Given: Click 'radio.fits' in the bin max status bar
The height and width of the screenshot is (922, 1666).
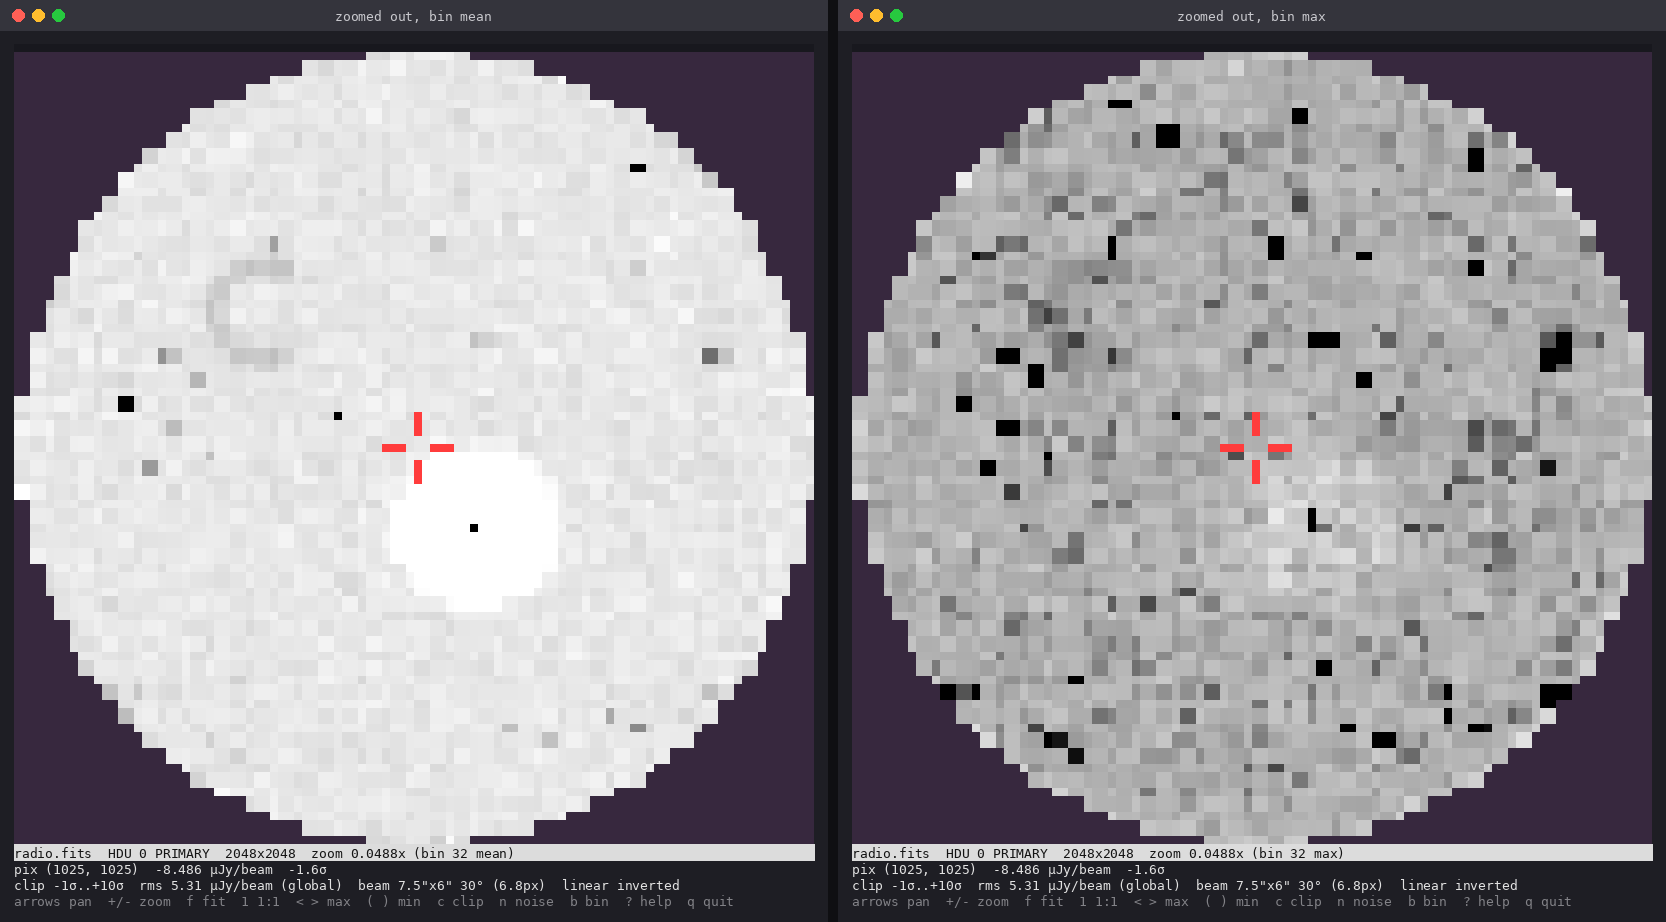Looking at the screenshot, I should click(891, 854).
